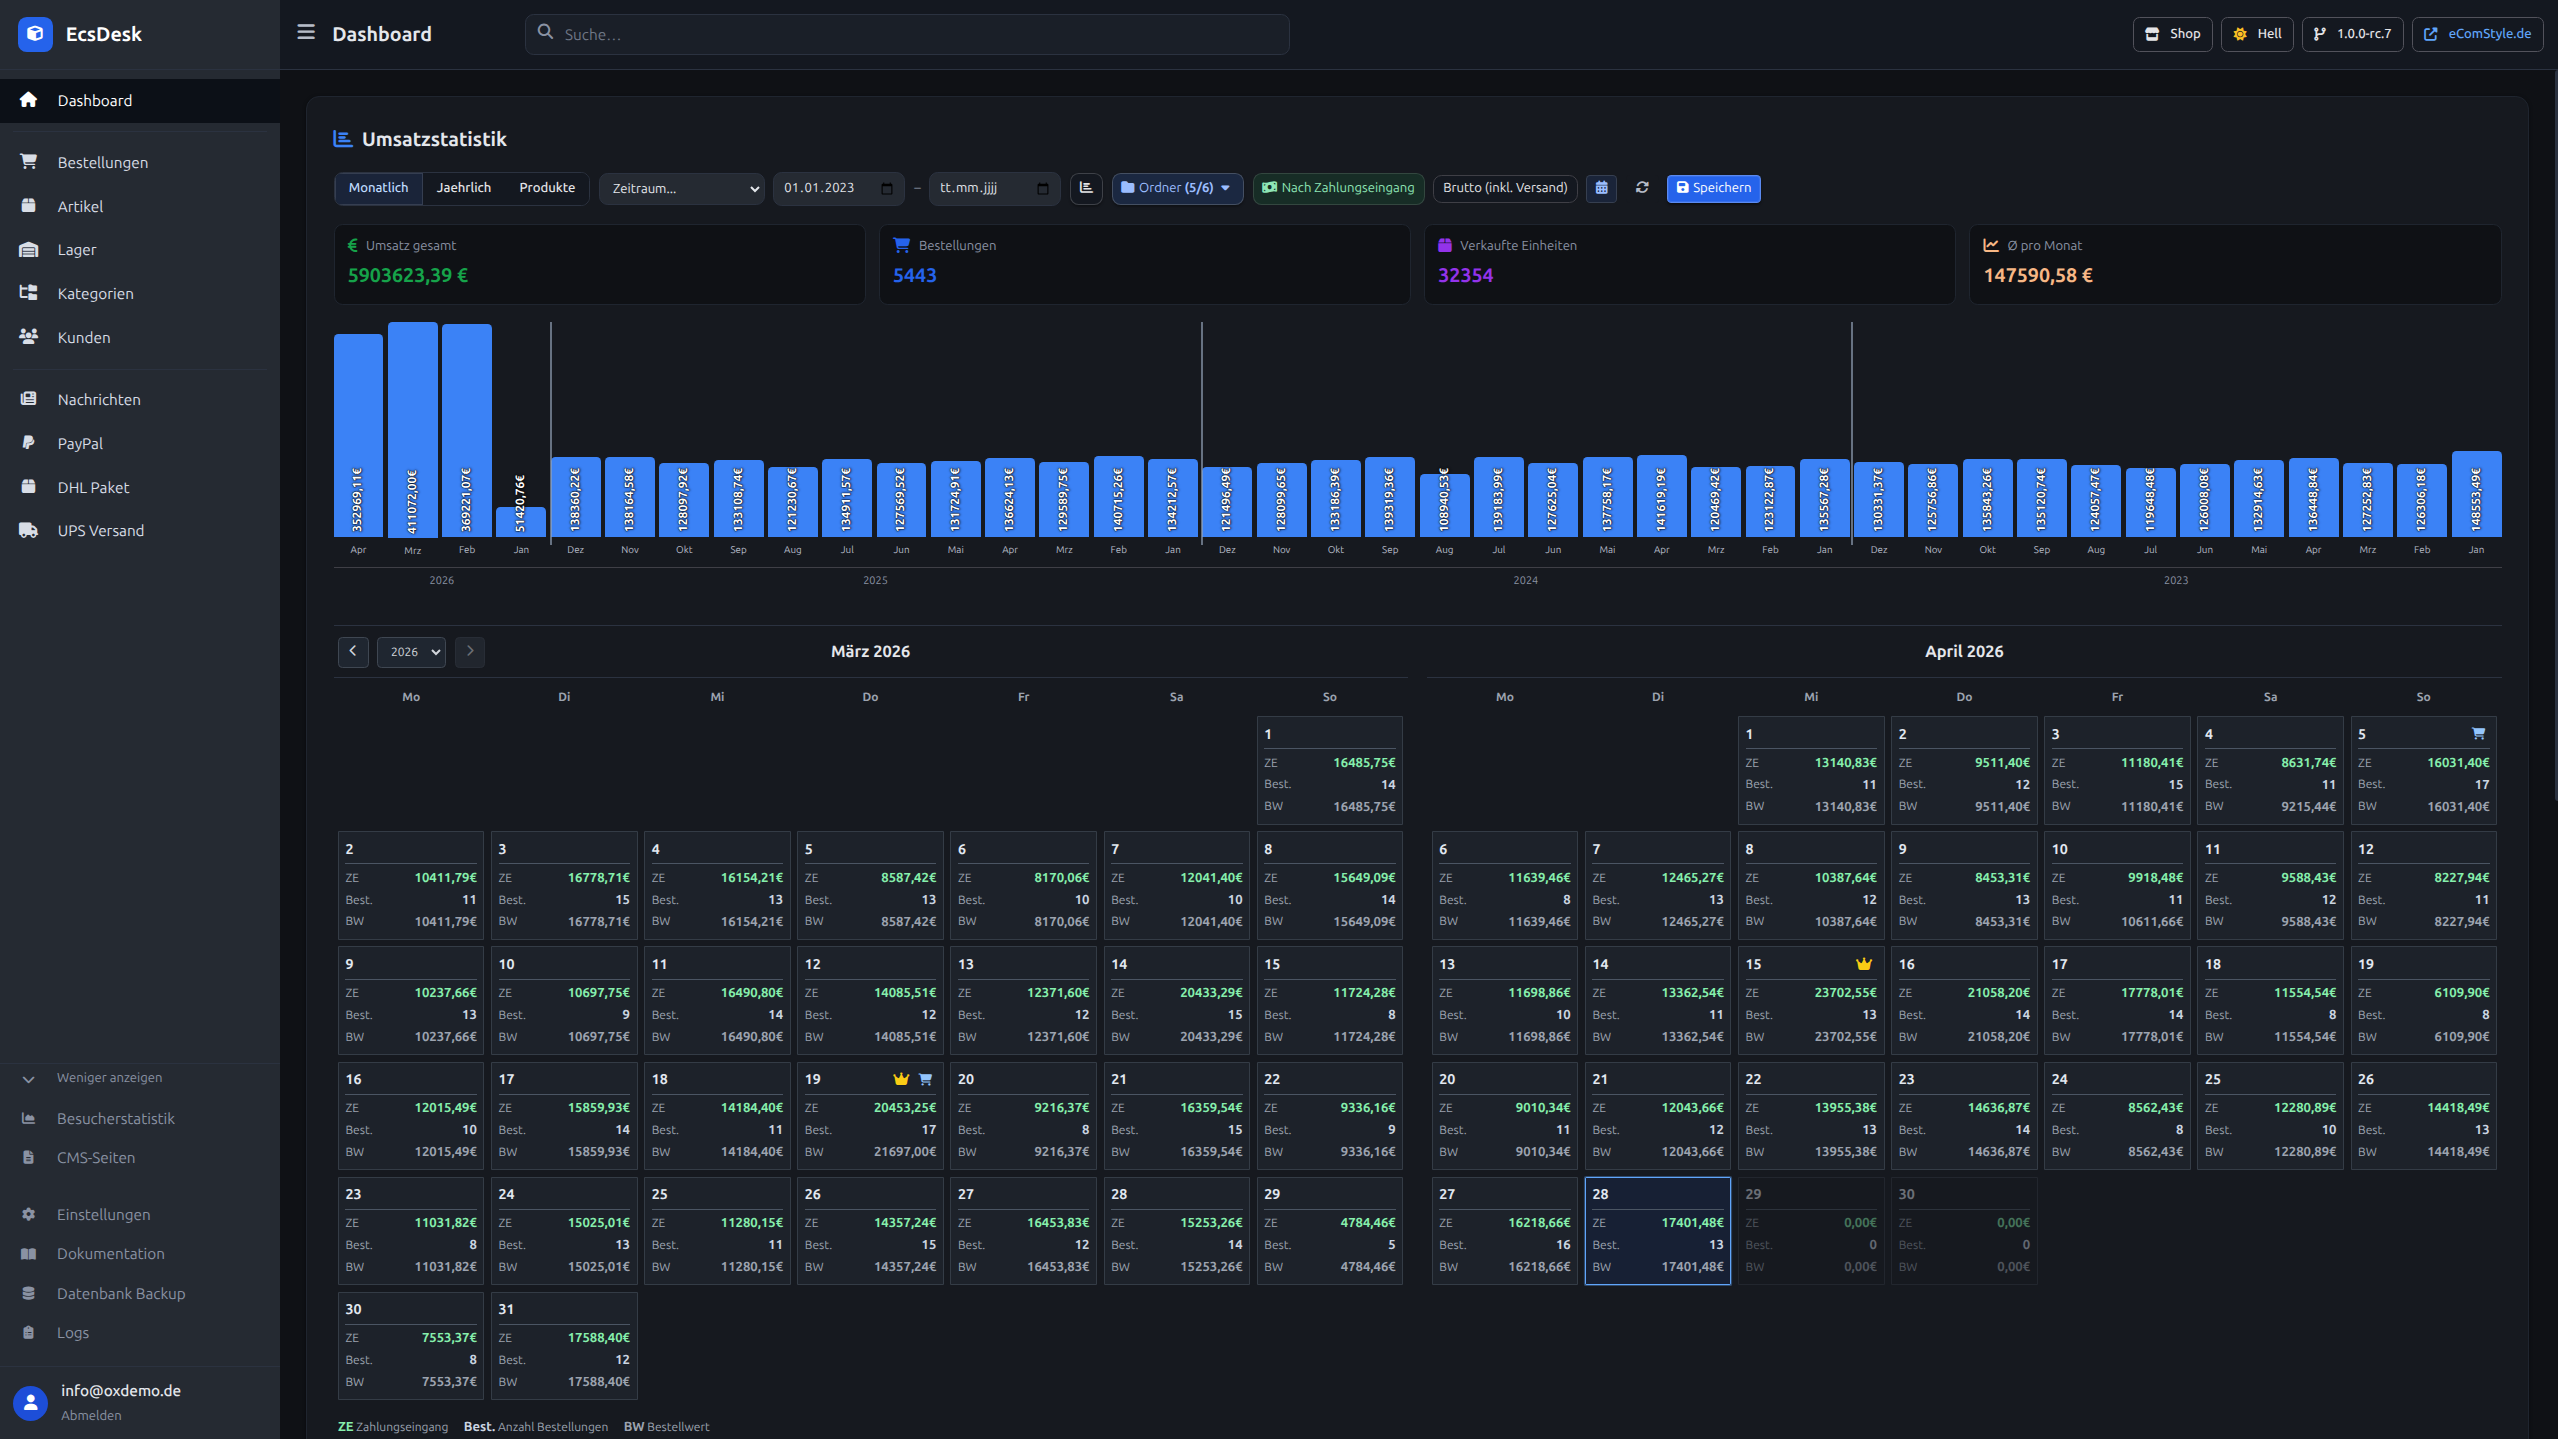Open the eComStyle.de link
Screen dimensions: 2558x1439
pyautogui.click(x=2477, y=34)
